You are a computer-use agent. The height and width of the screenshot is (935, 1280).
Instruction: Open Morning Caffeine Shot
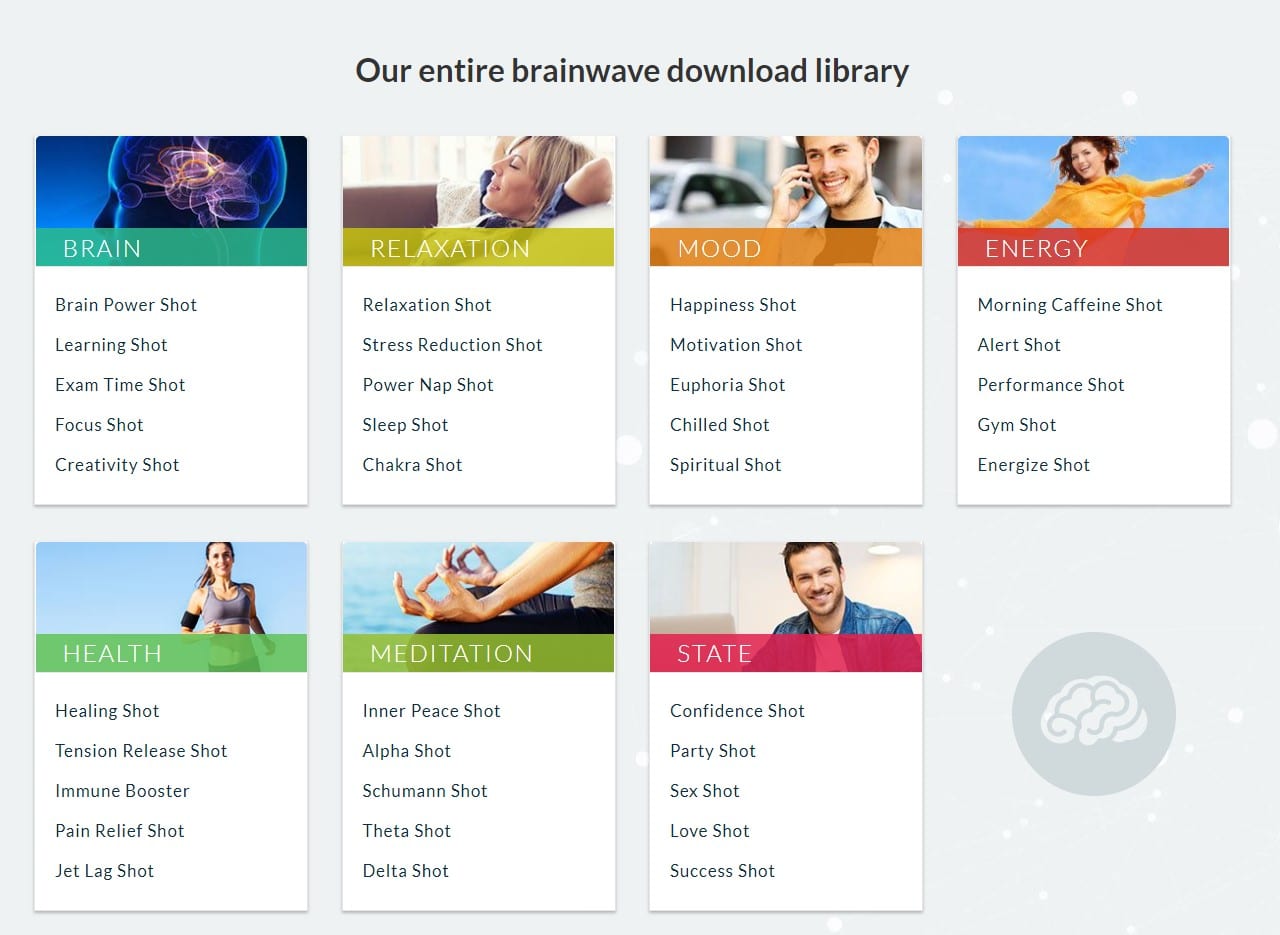[1070, 305]
